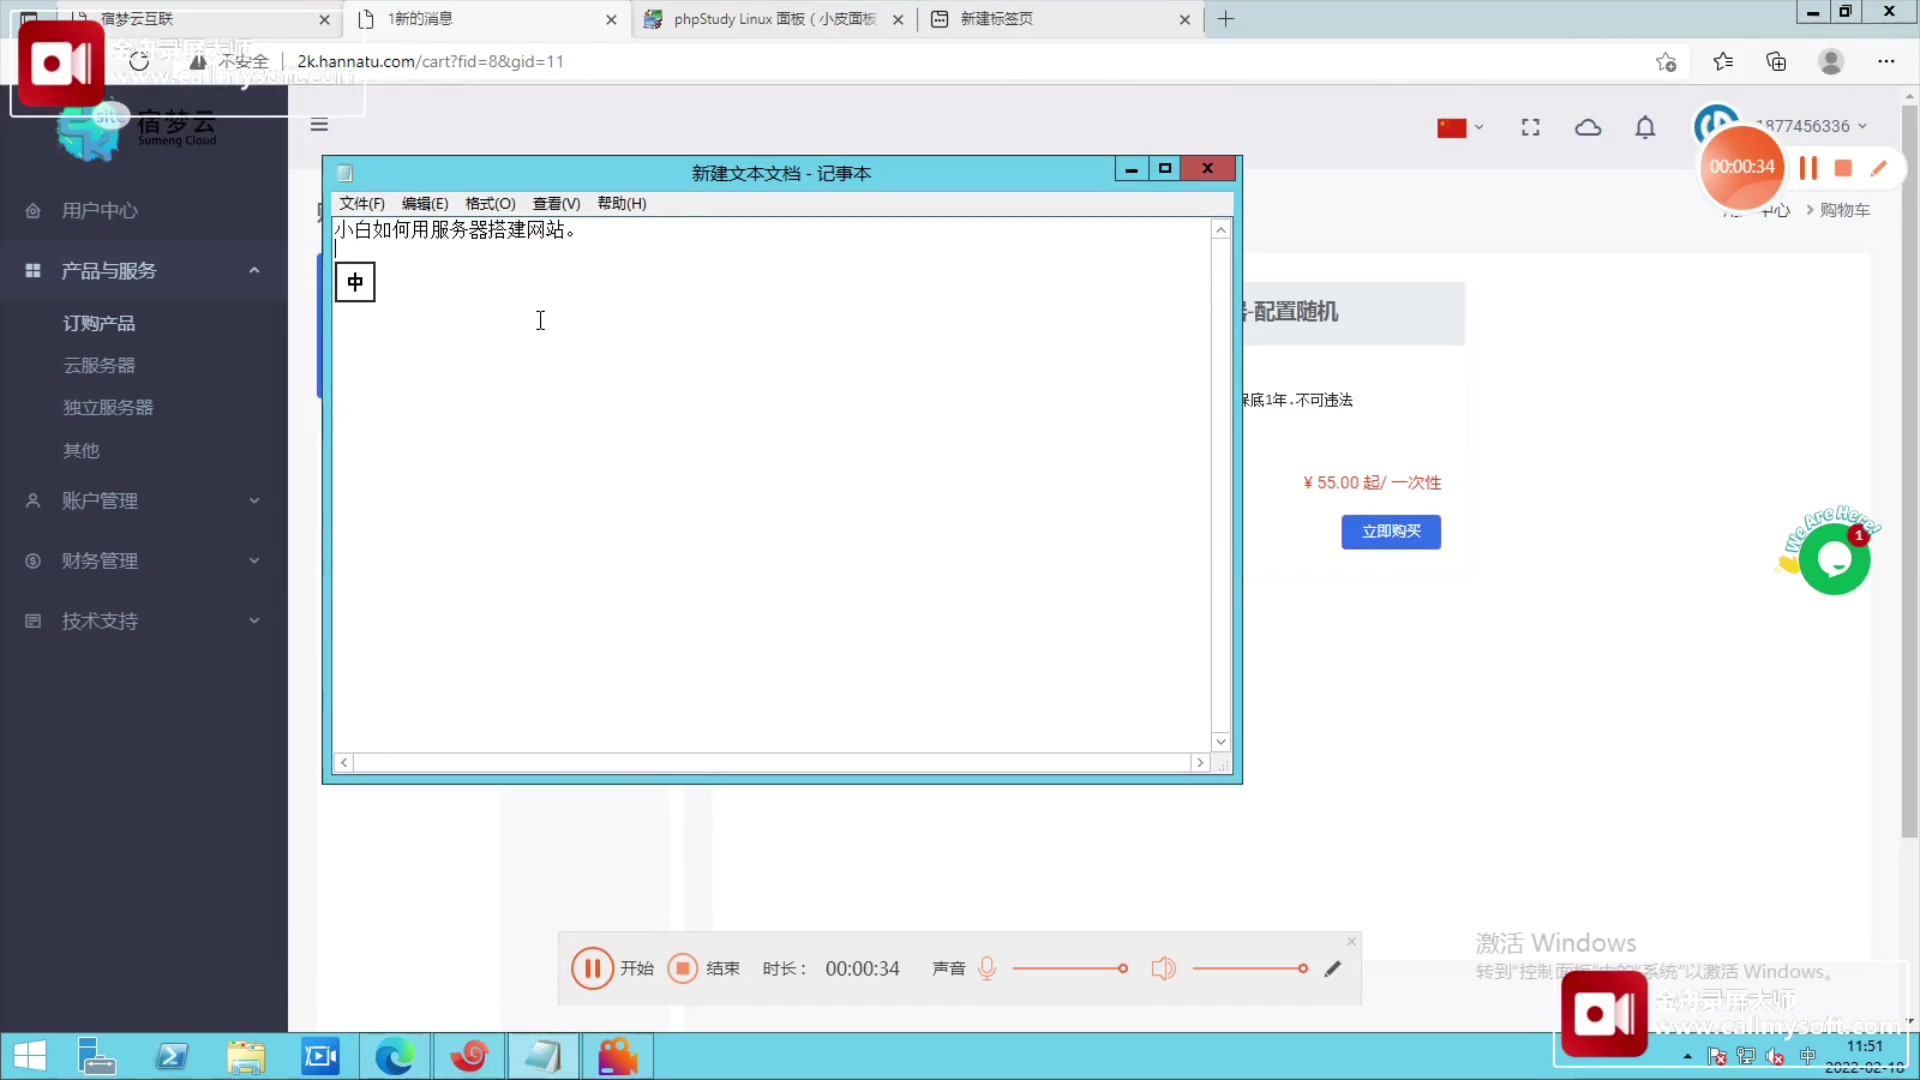The height and width of the screenshot is (1080, 1920).
Task: Click the hamburger menu icon
Action: [319, 124]
